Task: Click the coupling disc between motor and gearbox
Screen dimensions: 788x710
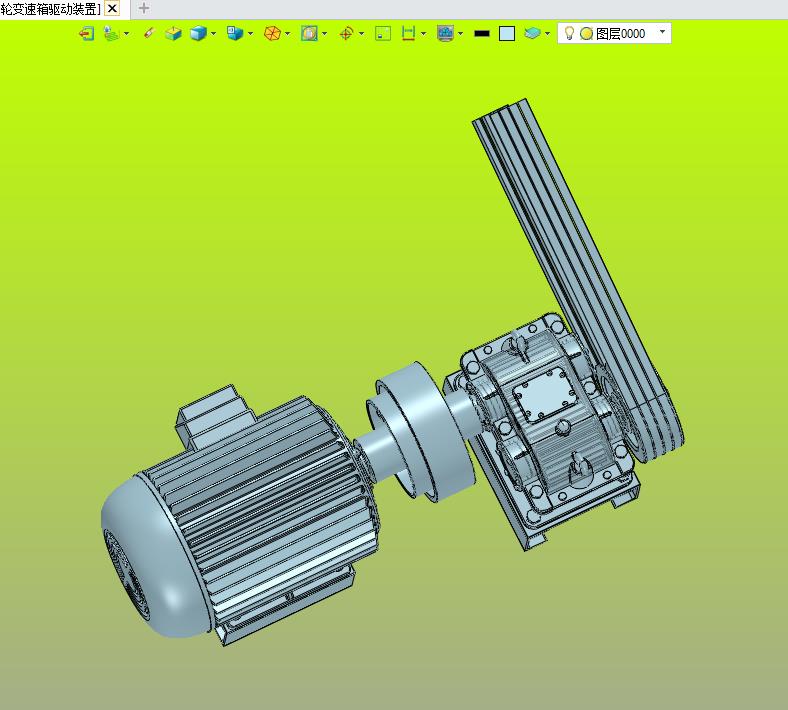Action: pos(425,432)
